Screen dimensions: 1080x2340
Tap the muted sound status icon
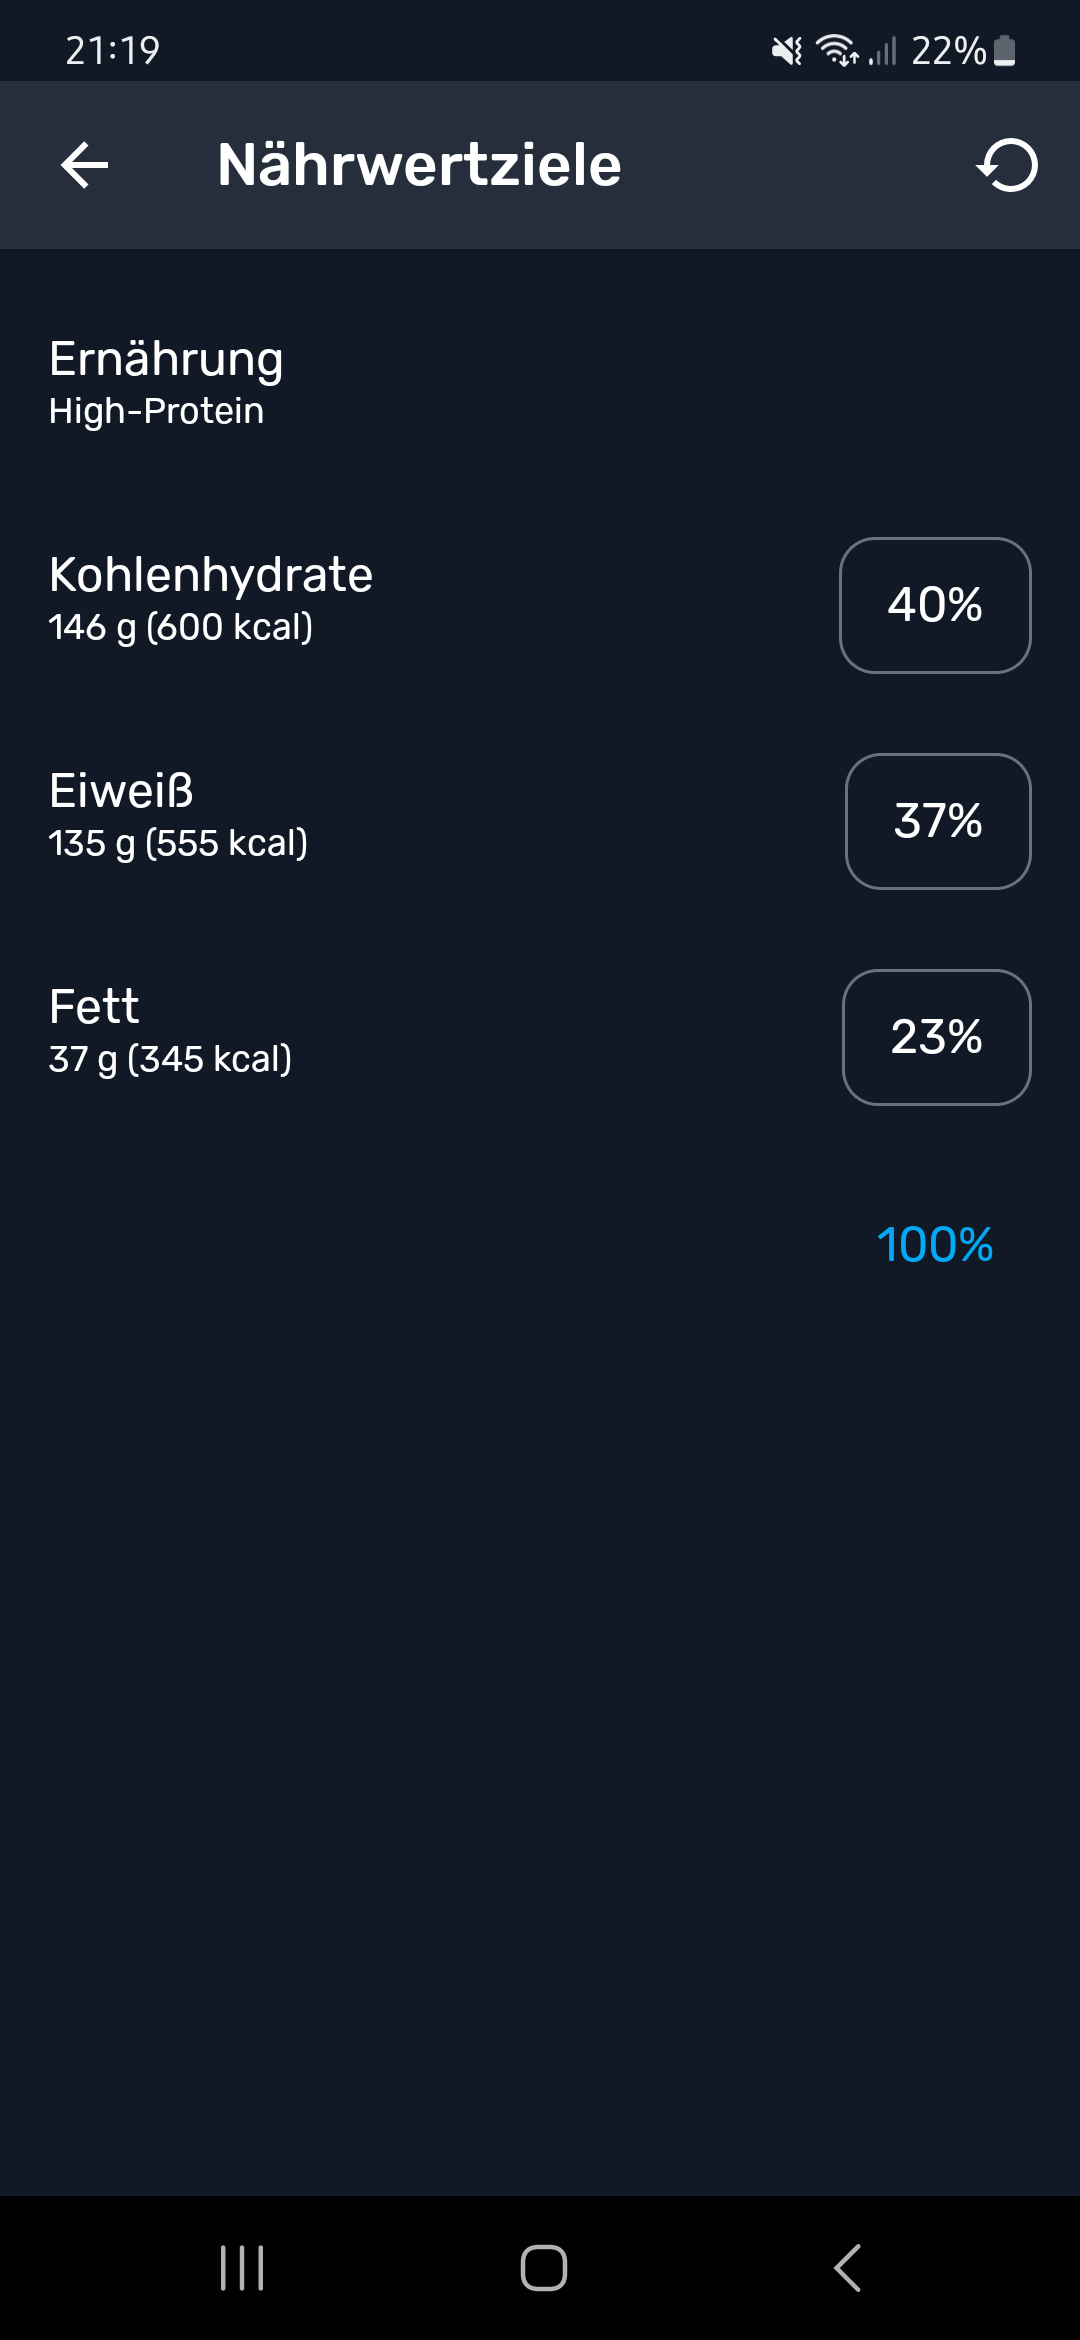click(x=787, y=50)
